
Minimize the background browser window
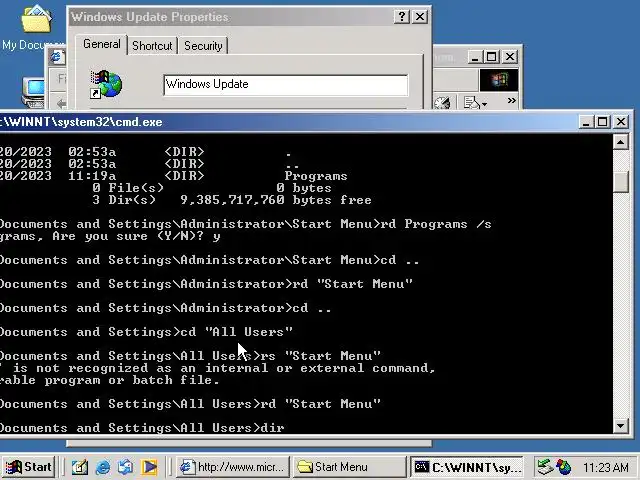coord(474,57)
